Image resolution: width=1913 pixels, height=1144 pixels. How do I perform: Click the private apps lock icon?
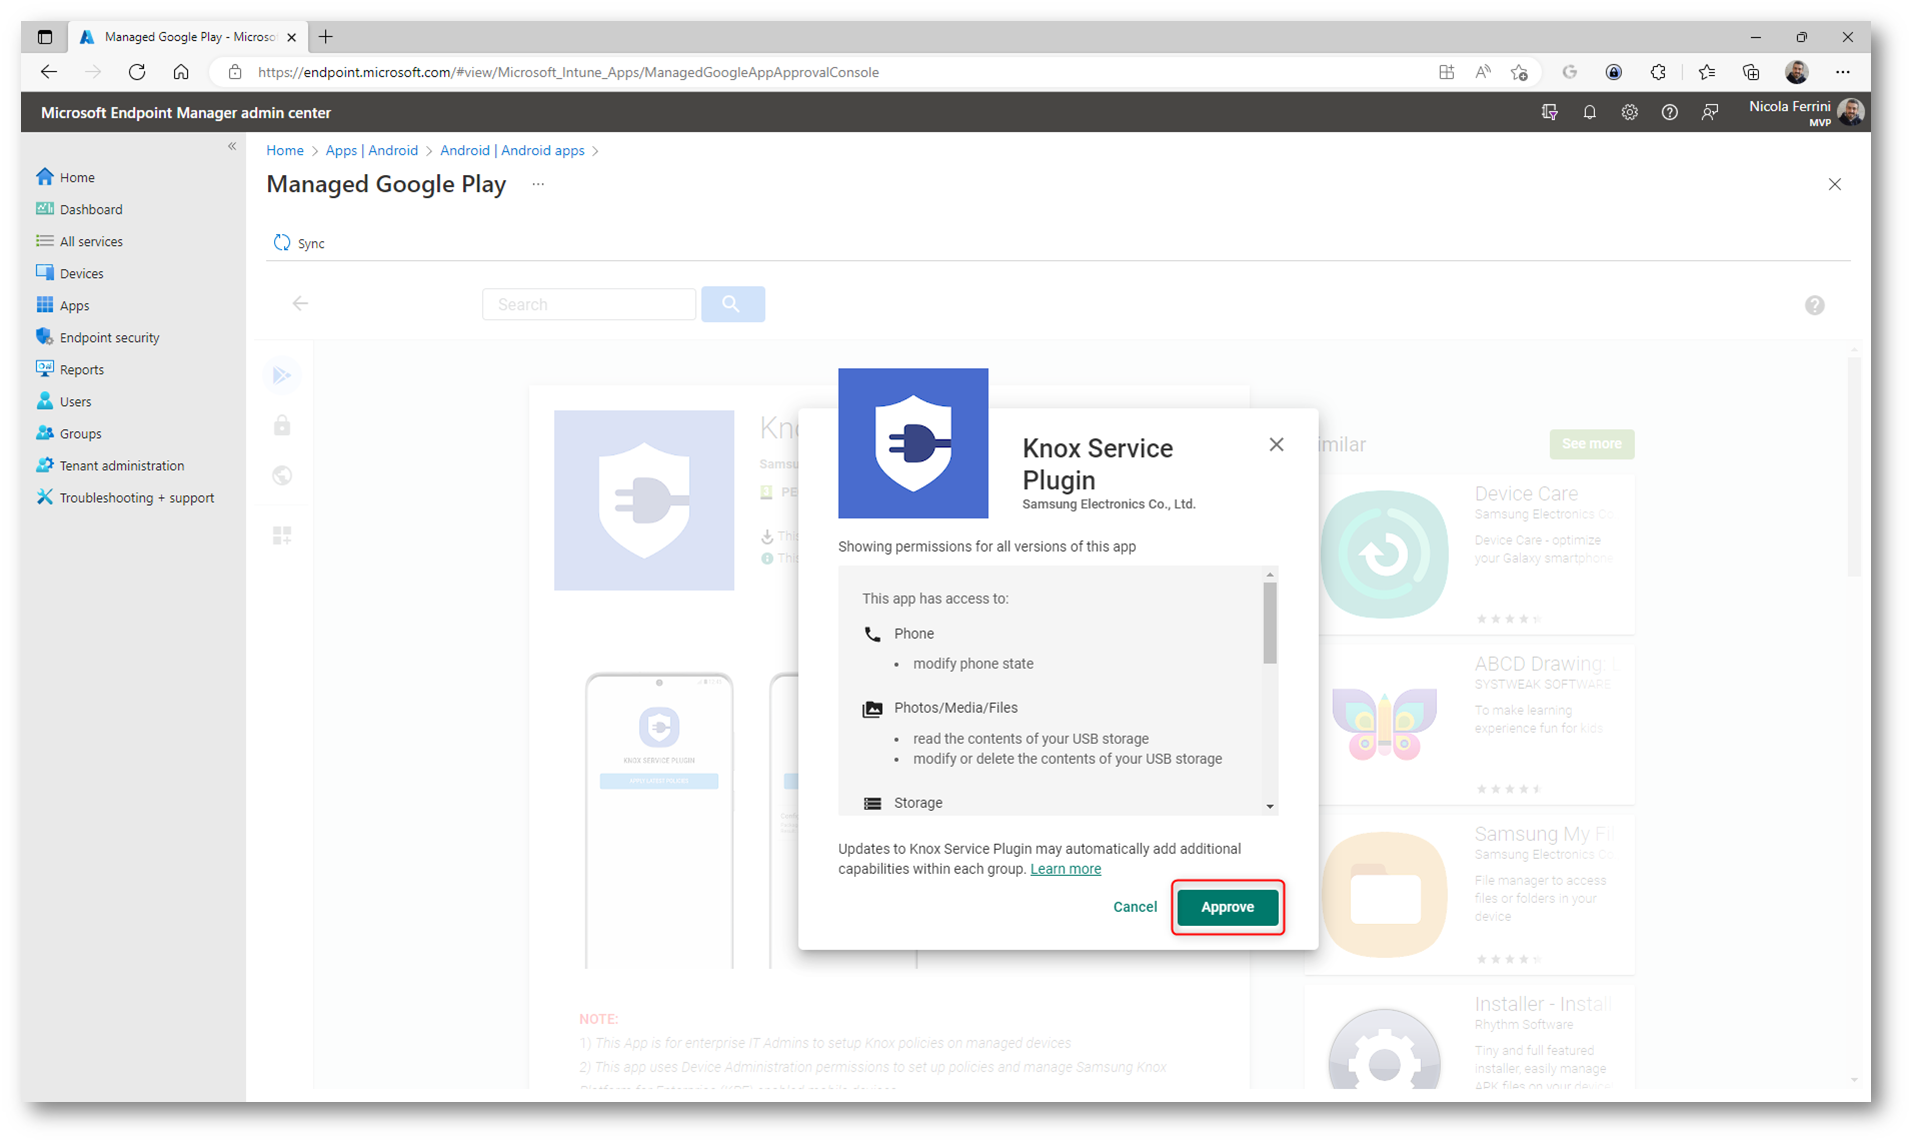pyautogui.click(x=282, y=426)
